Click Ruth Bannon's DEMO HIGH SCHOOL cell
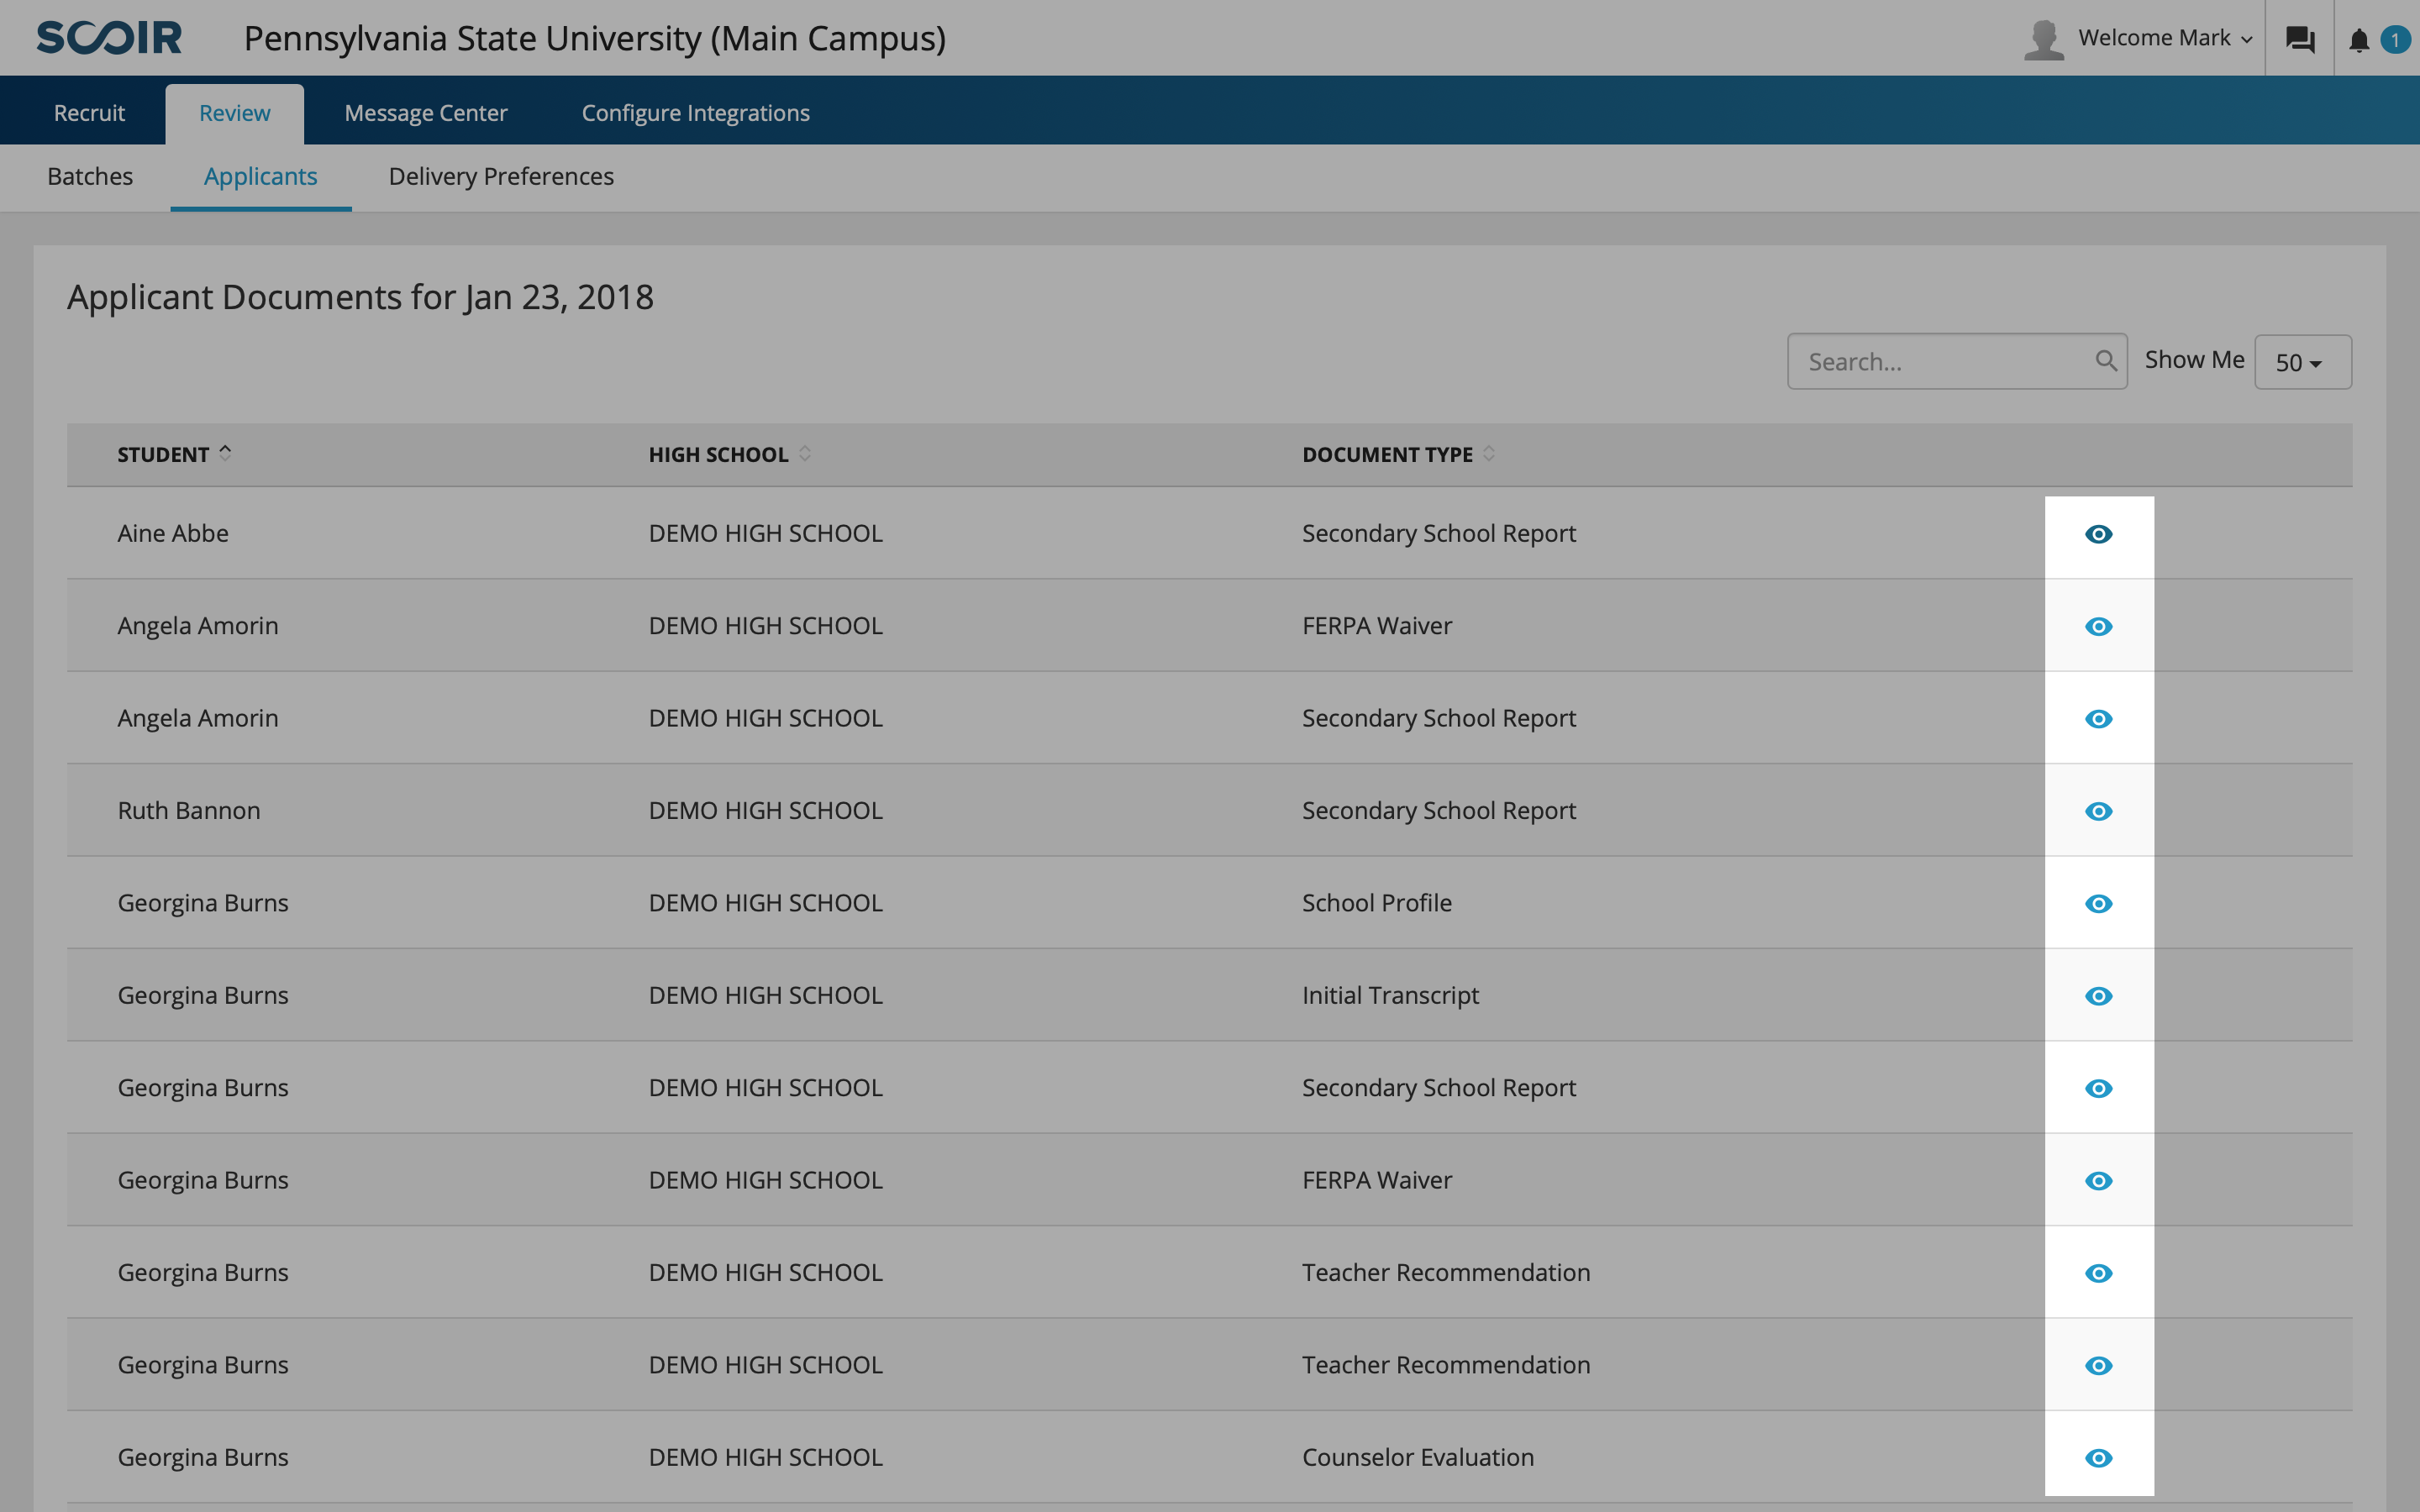2420x1512 pixels. coord(766,810)
